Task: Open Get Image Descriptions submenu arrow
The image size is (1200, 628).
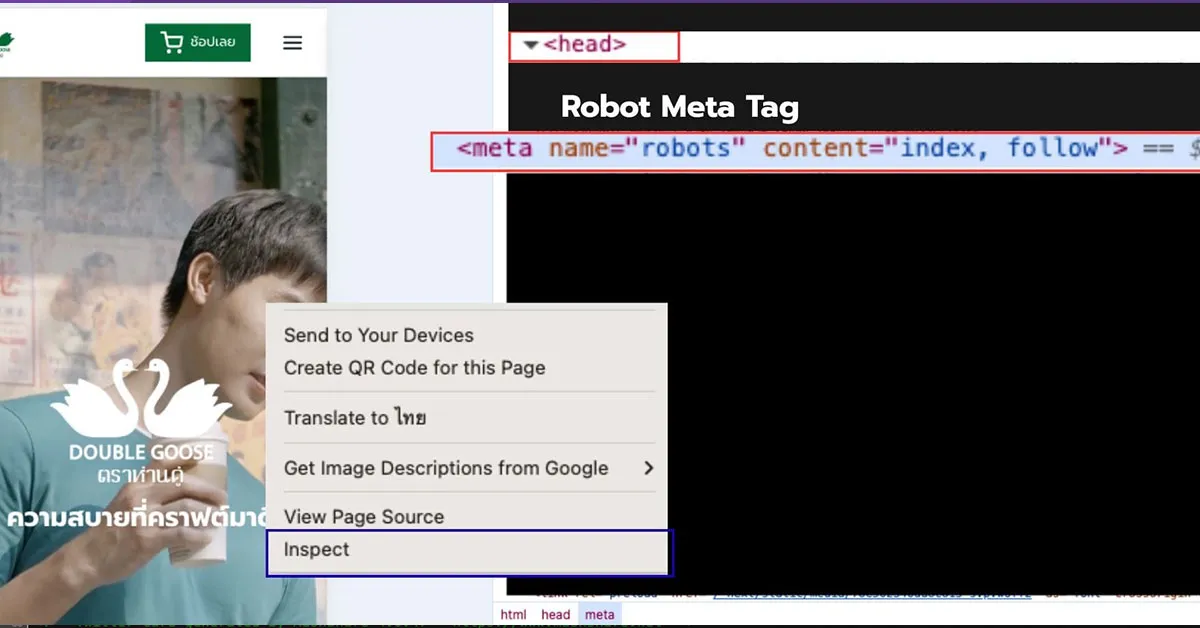Action: [x=648, y=468]
